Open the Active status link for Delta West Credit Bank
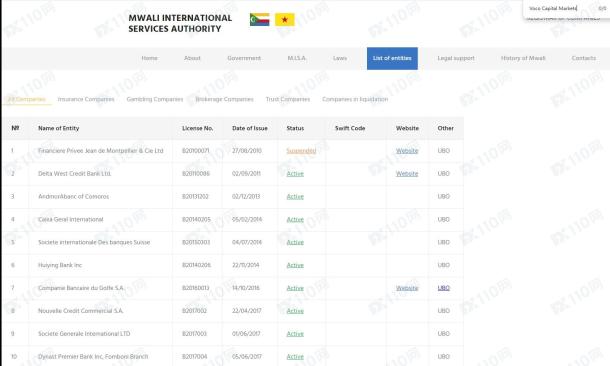 [x=295, y=173]
